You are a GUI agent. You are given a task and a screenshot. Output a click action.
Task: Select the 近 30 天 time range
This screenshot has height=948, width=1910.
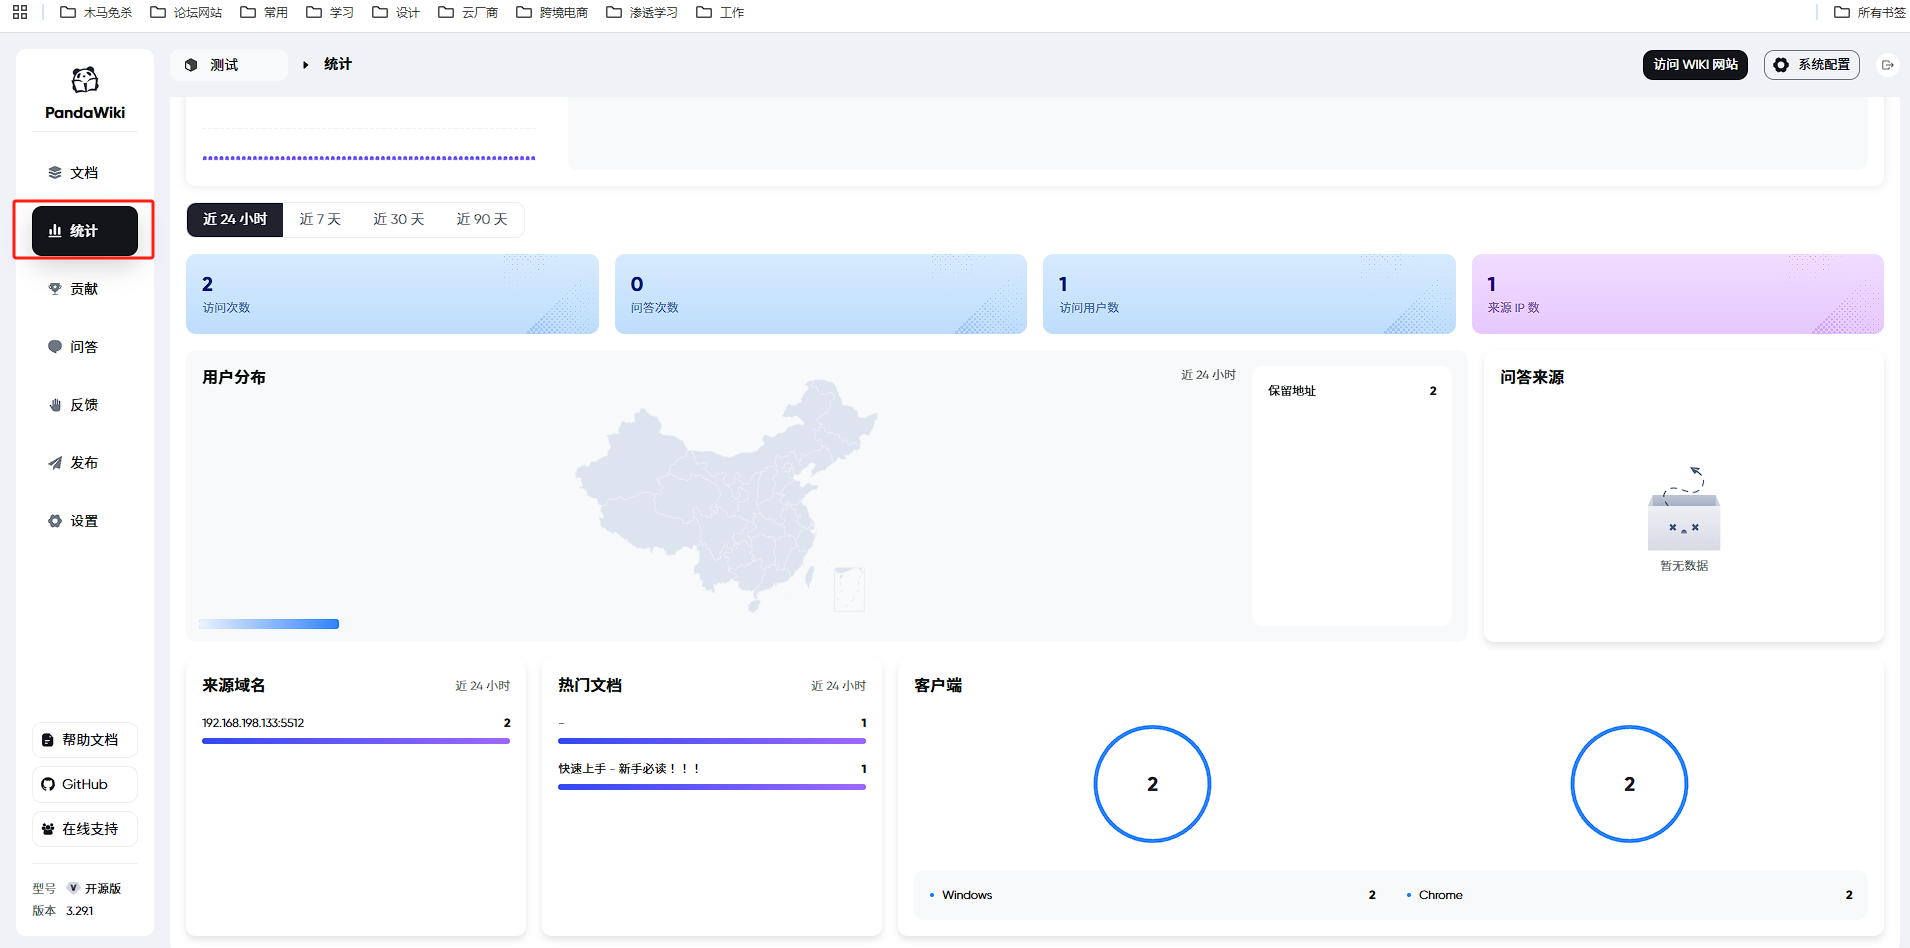click(x=398, y=219)
